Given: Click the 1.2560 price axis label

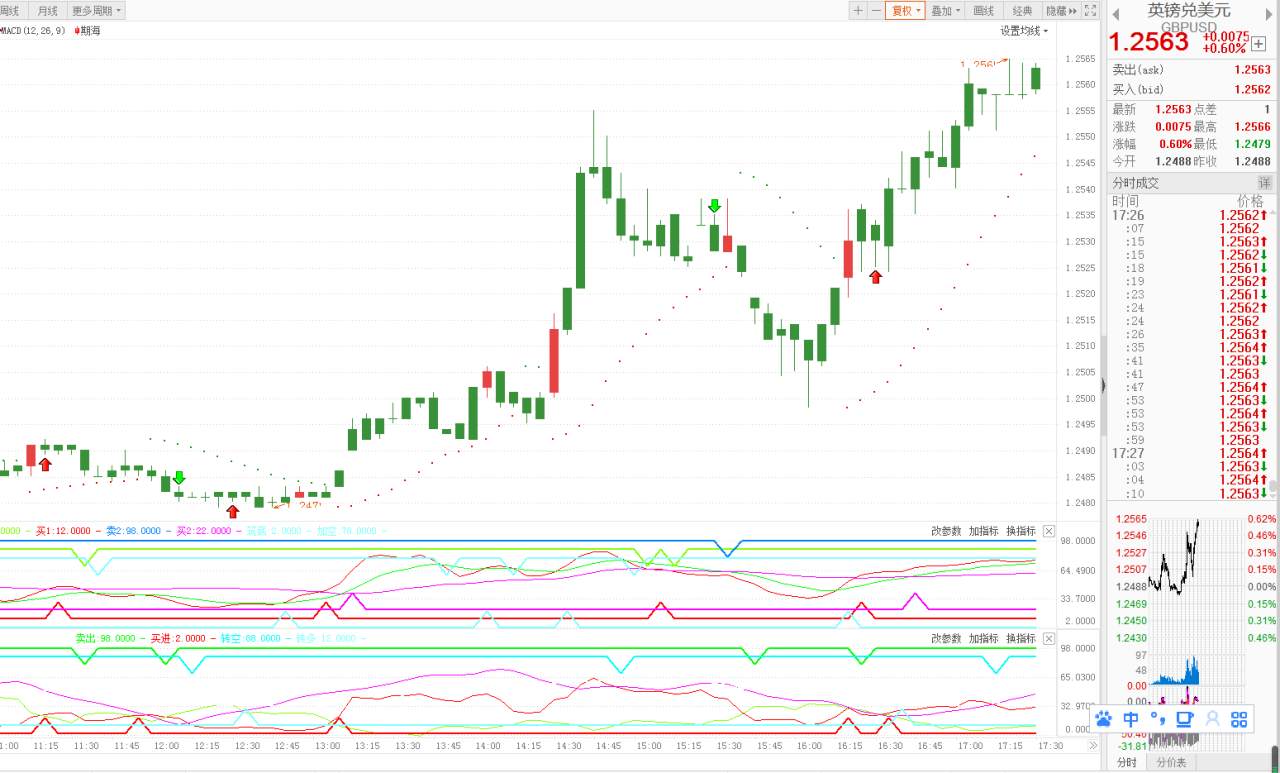Looking at the screenshot, I should click(1080, 84).
